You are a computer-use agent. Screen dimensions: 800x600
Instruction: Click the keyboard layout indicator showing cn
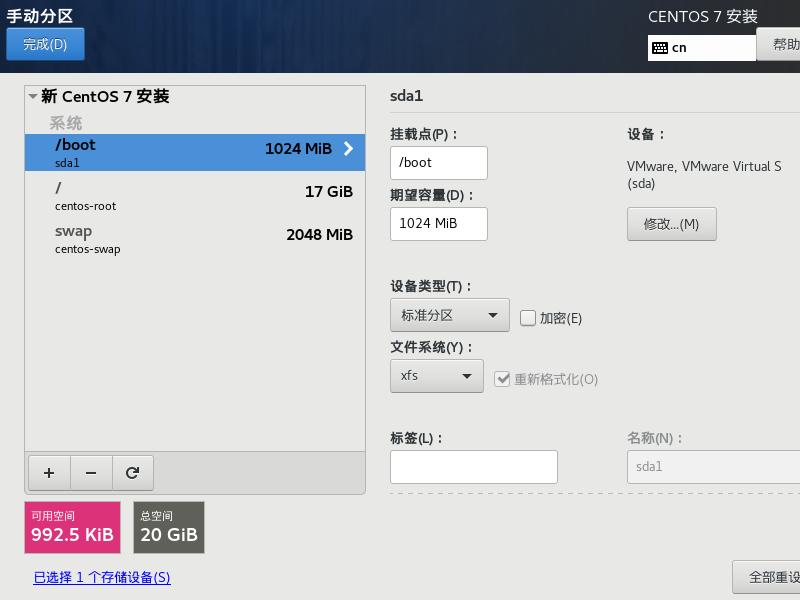point(701,46)
